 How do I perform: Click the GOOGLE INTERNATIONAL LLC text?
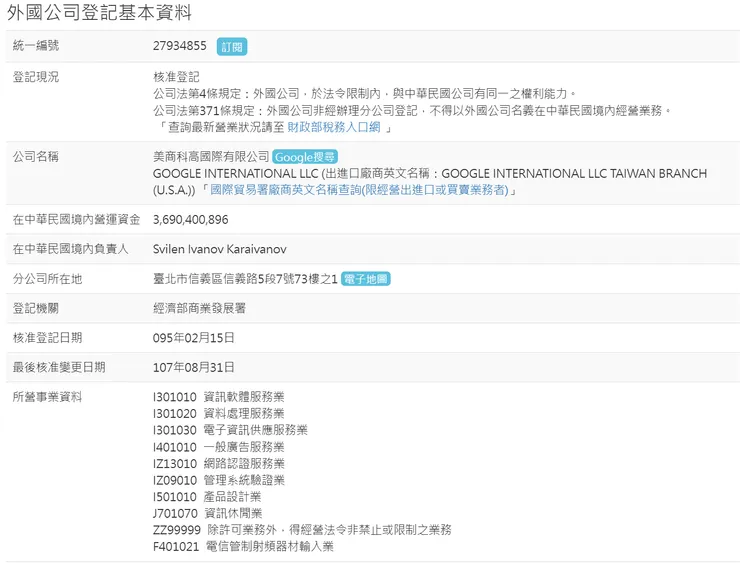click(x=235, y=173)
